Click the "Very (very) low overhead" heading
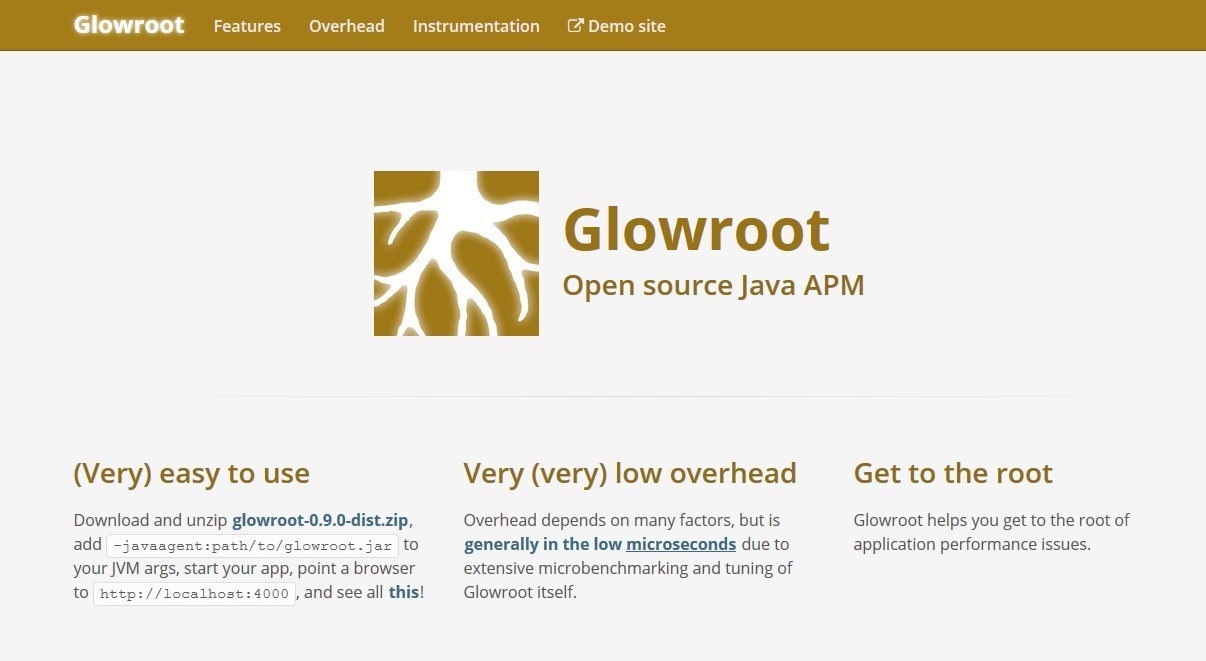 (630, 473)
